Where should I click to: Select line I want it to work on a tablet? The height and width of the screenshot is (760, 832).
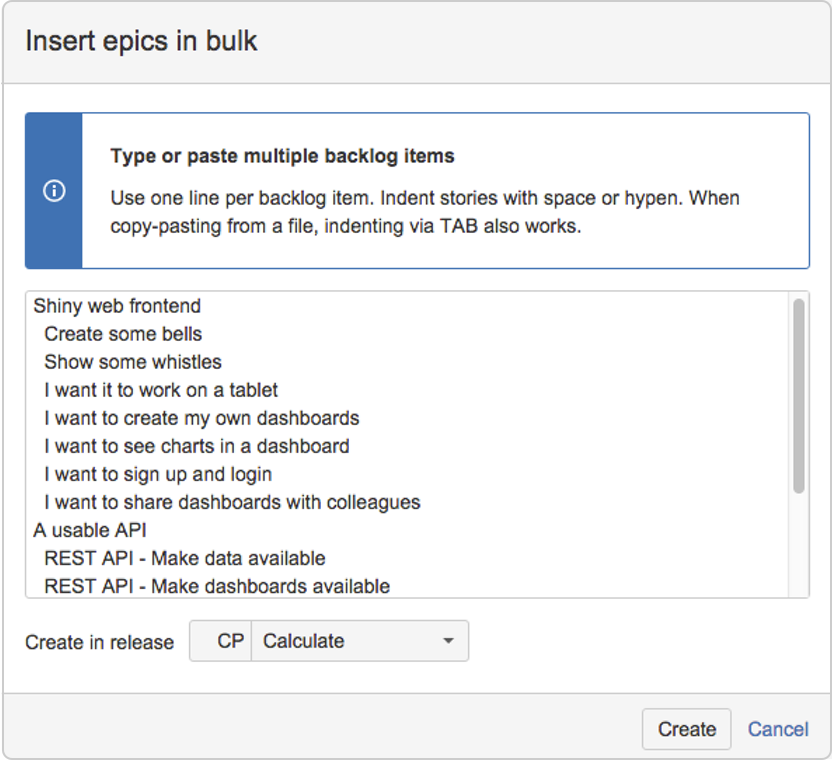(161, 391)
